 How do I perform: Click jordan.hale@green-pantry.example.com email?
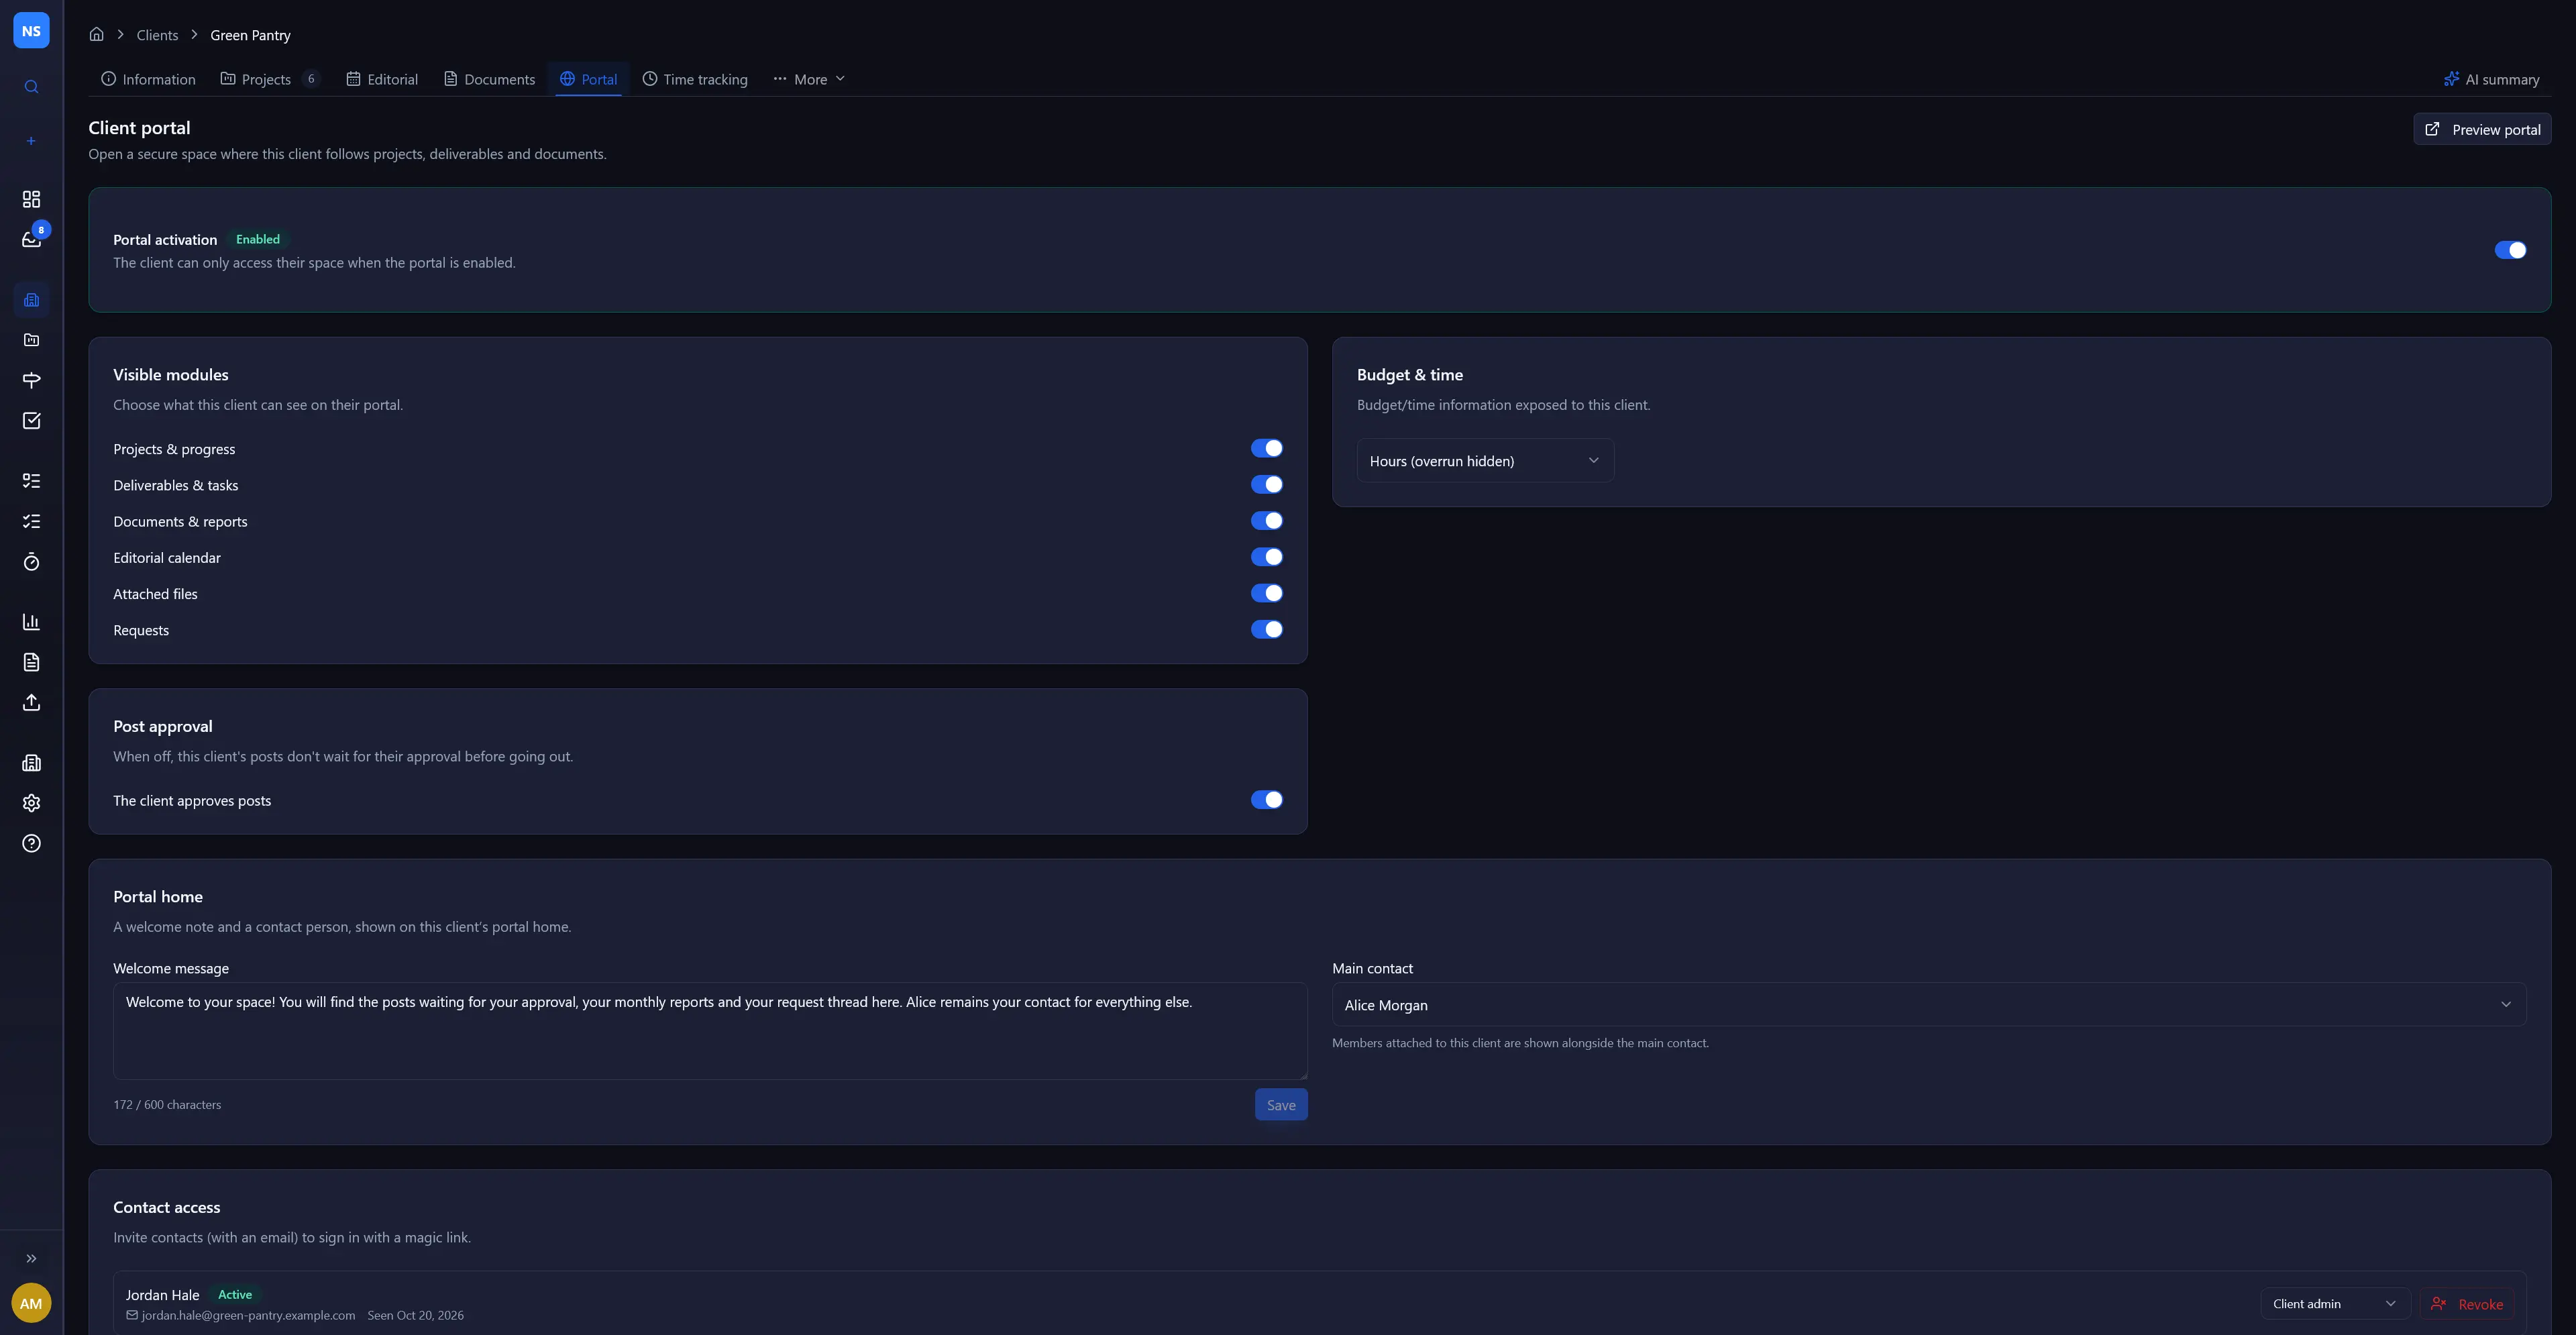(248, 1315)
